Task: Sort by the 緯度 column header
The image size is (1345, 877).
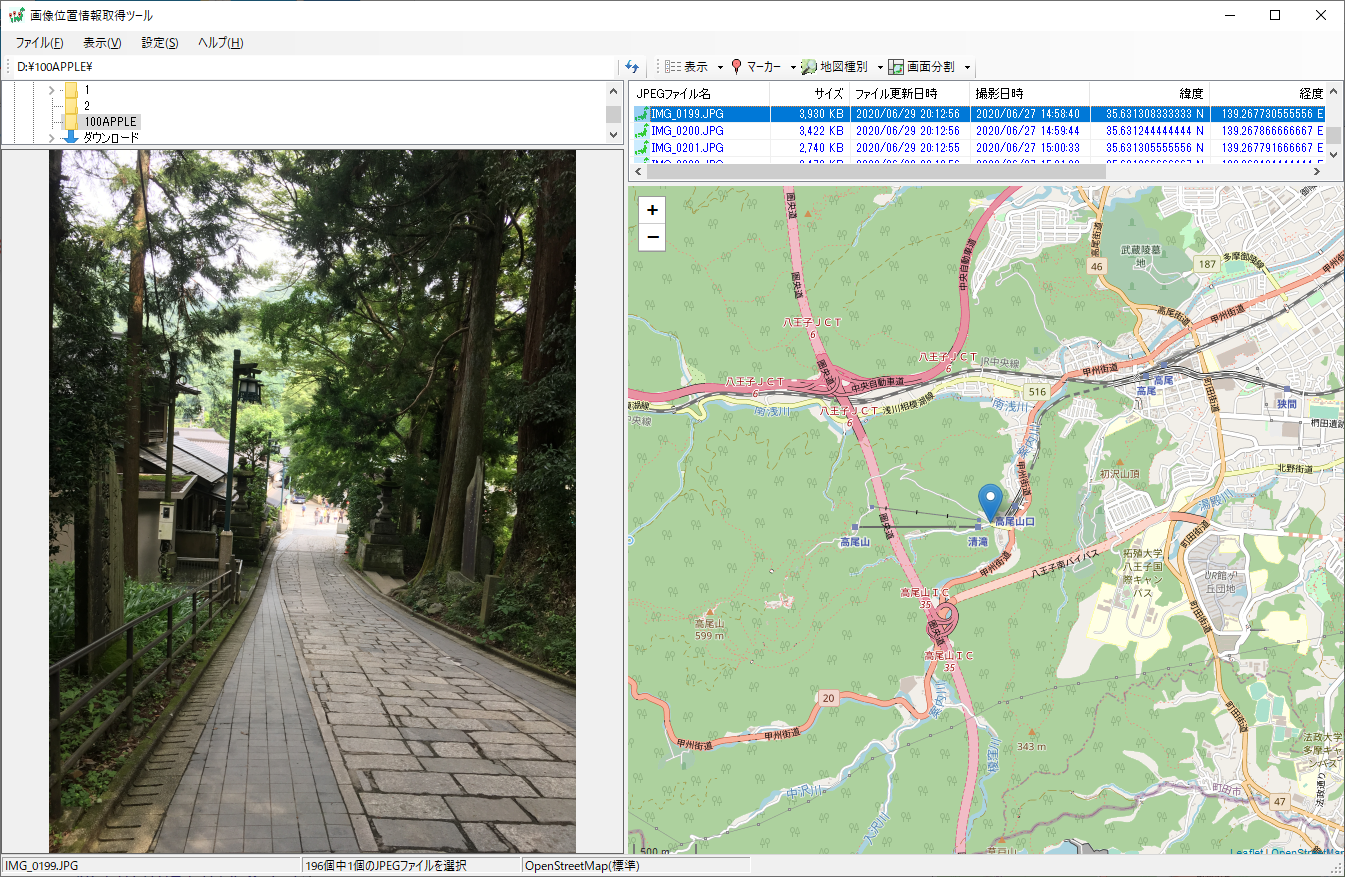Action: (1150, 94)
